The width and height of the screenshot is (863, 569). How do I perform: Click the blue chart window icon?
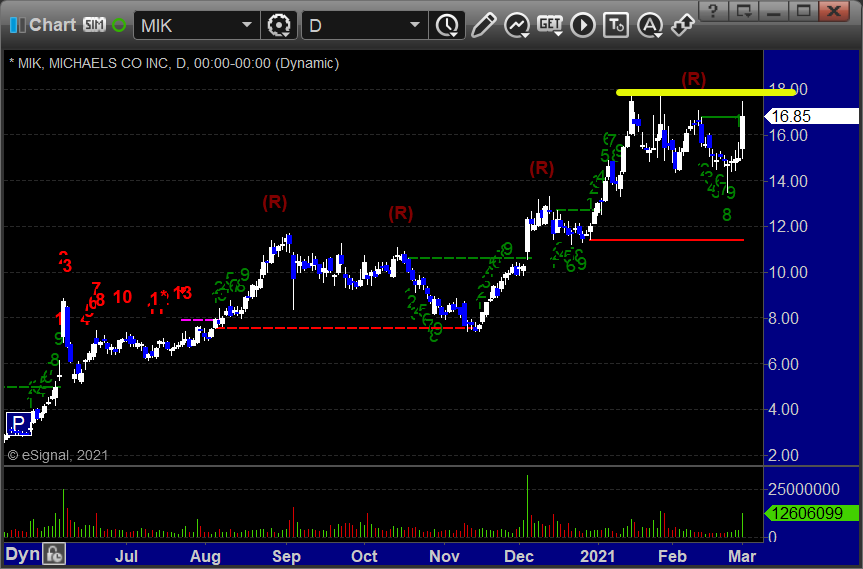(18, 25)
